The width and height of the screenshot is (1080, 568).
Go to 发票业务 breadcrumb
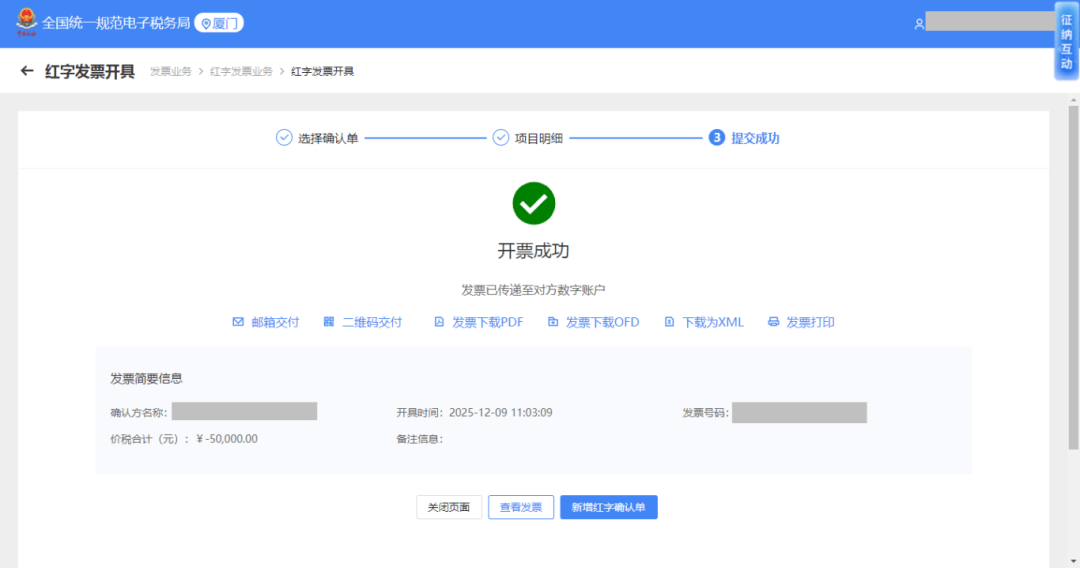point(170,72)
